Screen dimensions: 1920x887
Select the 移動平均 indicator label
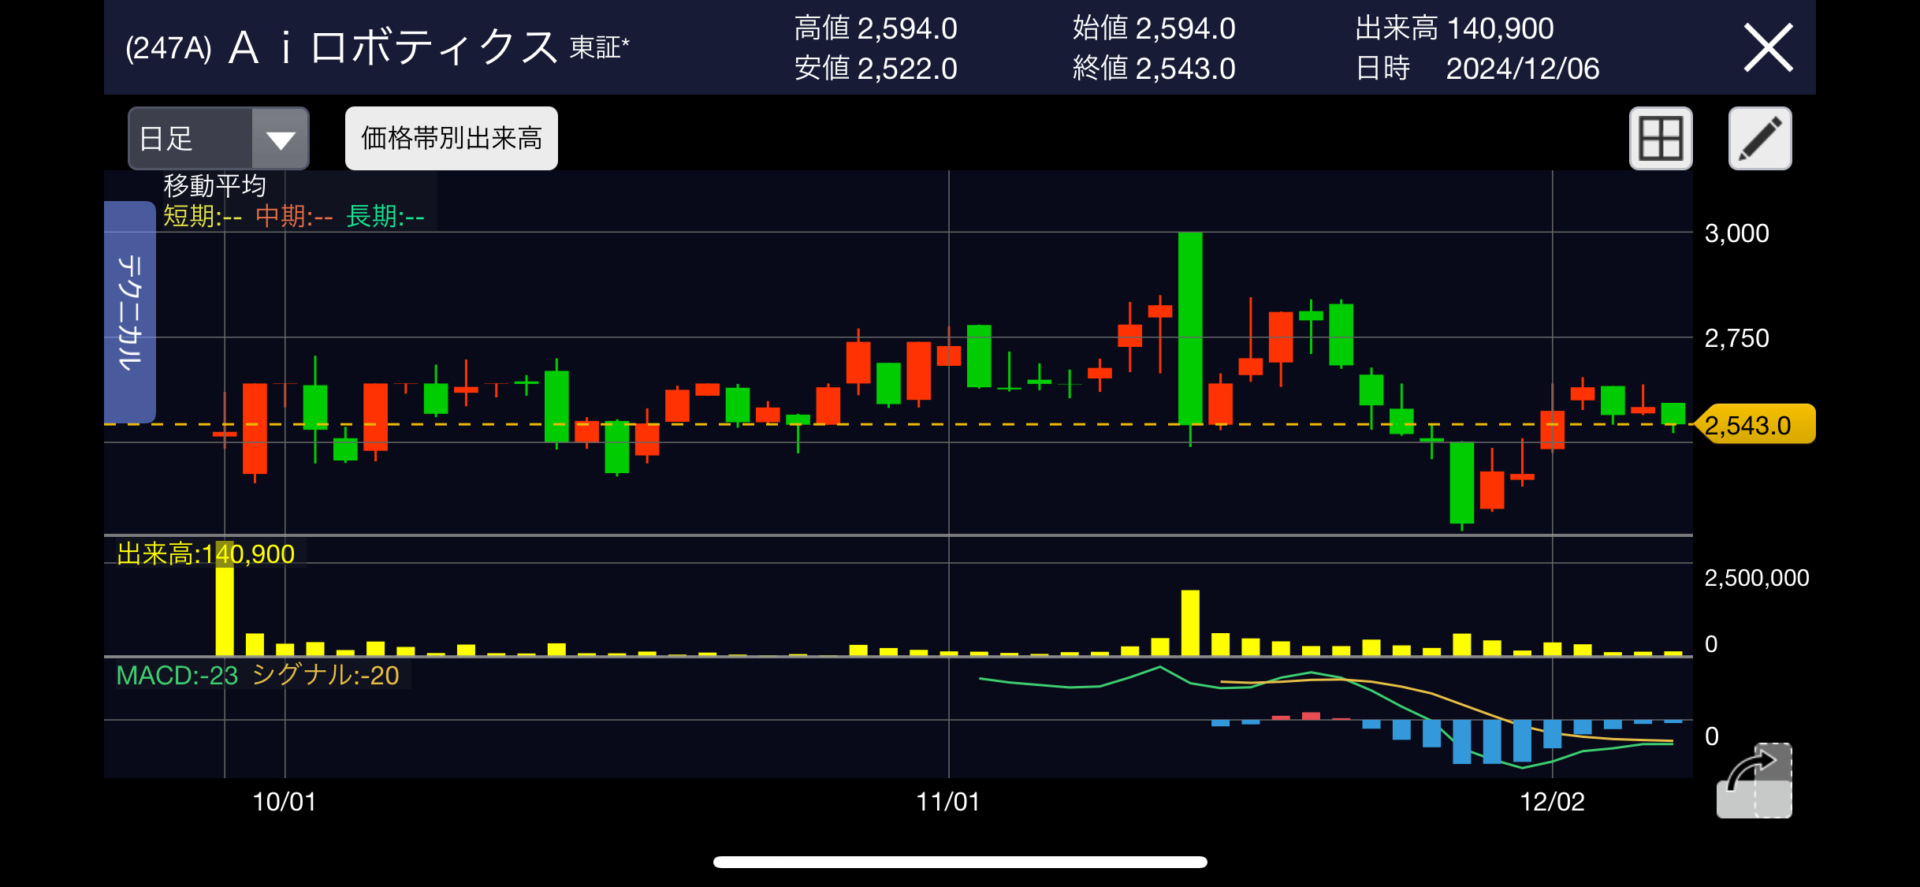[x=215, y=186]
